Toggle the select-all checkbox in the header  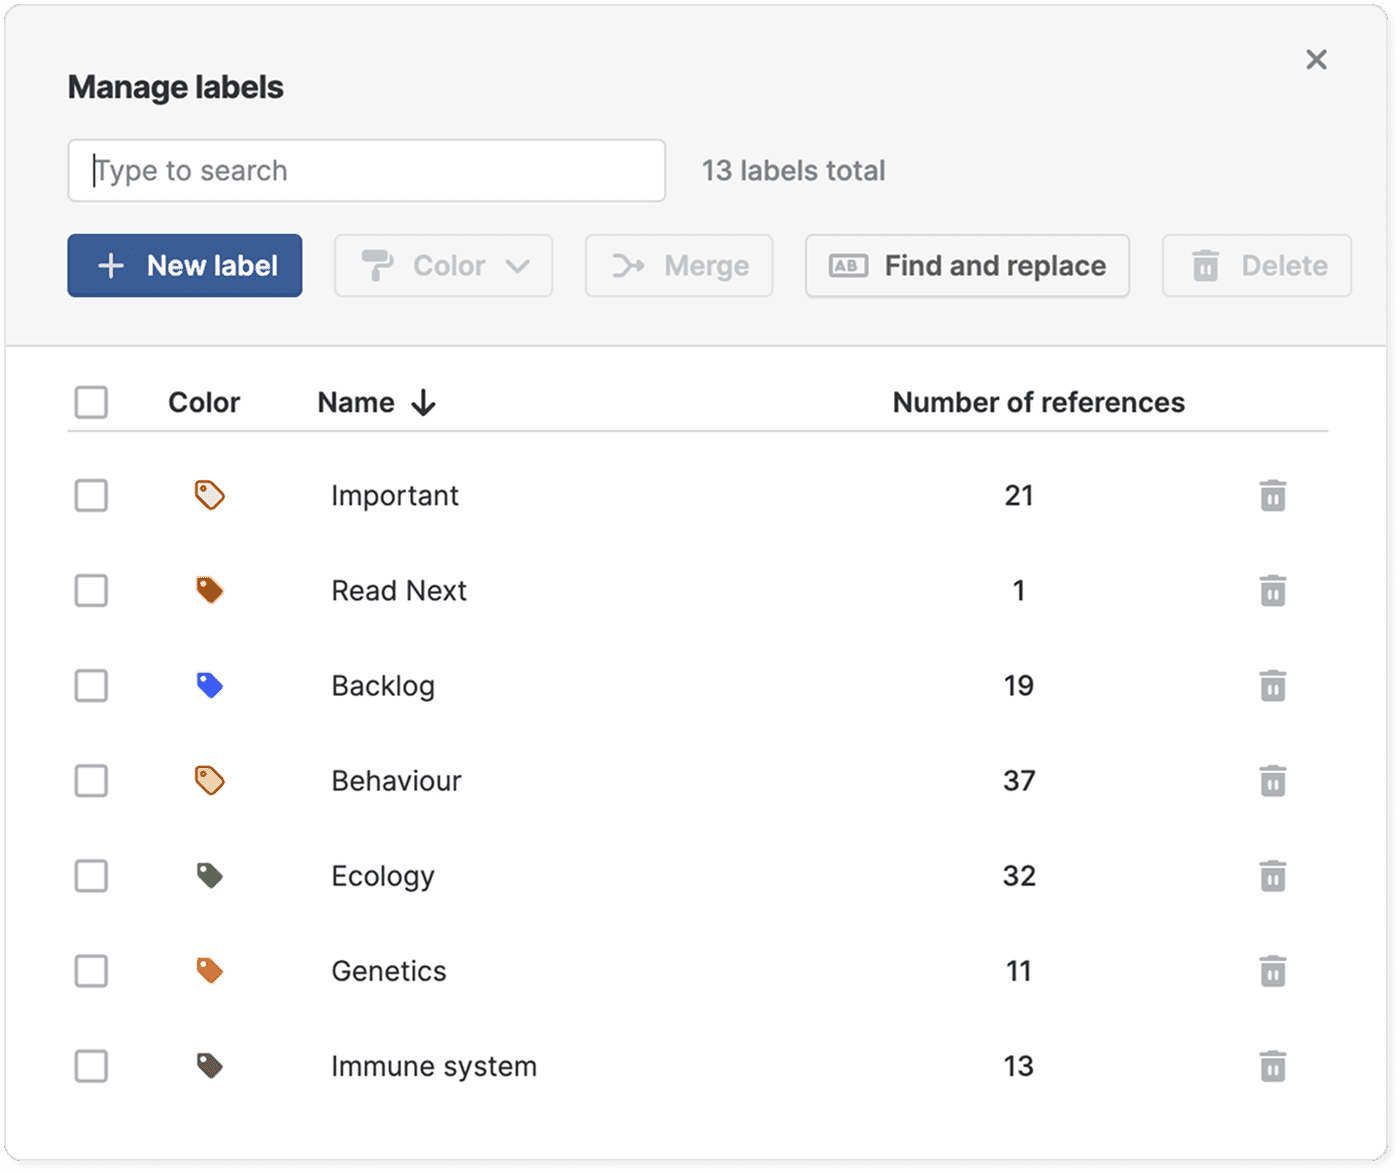(91, 402)
